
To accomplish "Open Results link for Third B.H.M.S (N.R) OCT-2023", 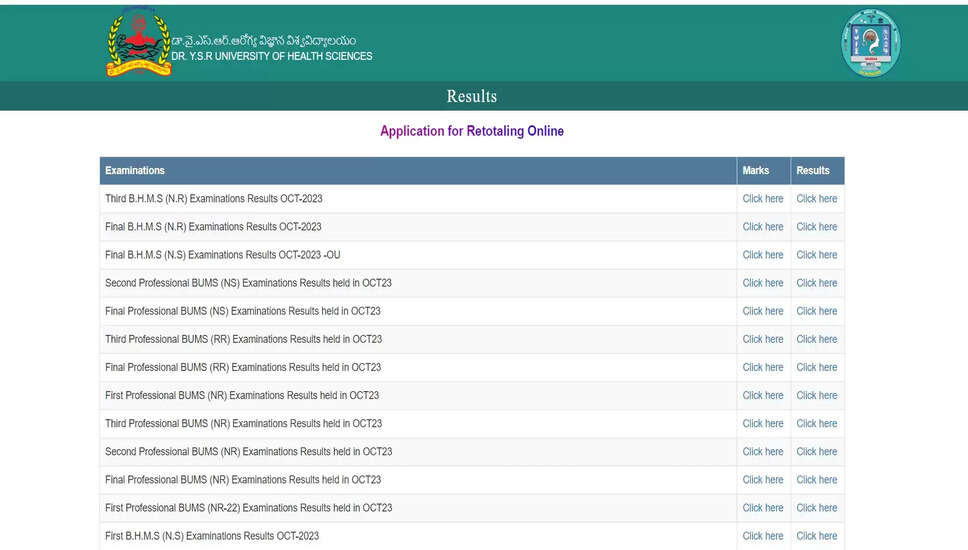I will [x=816, y=199].
